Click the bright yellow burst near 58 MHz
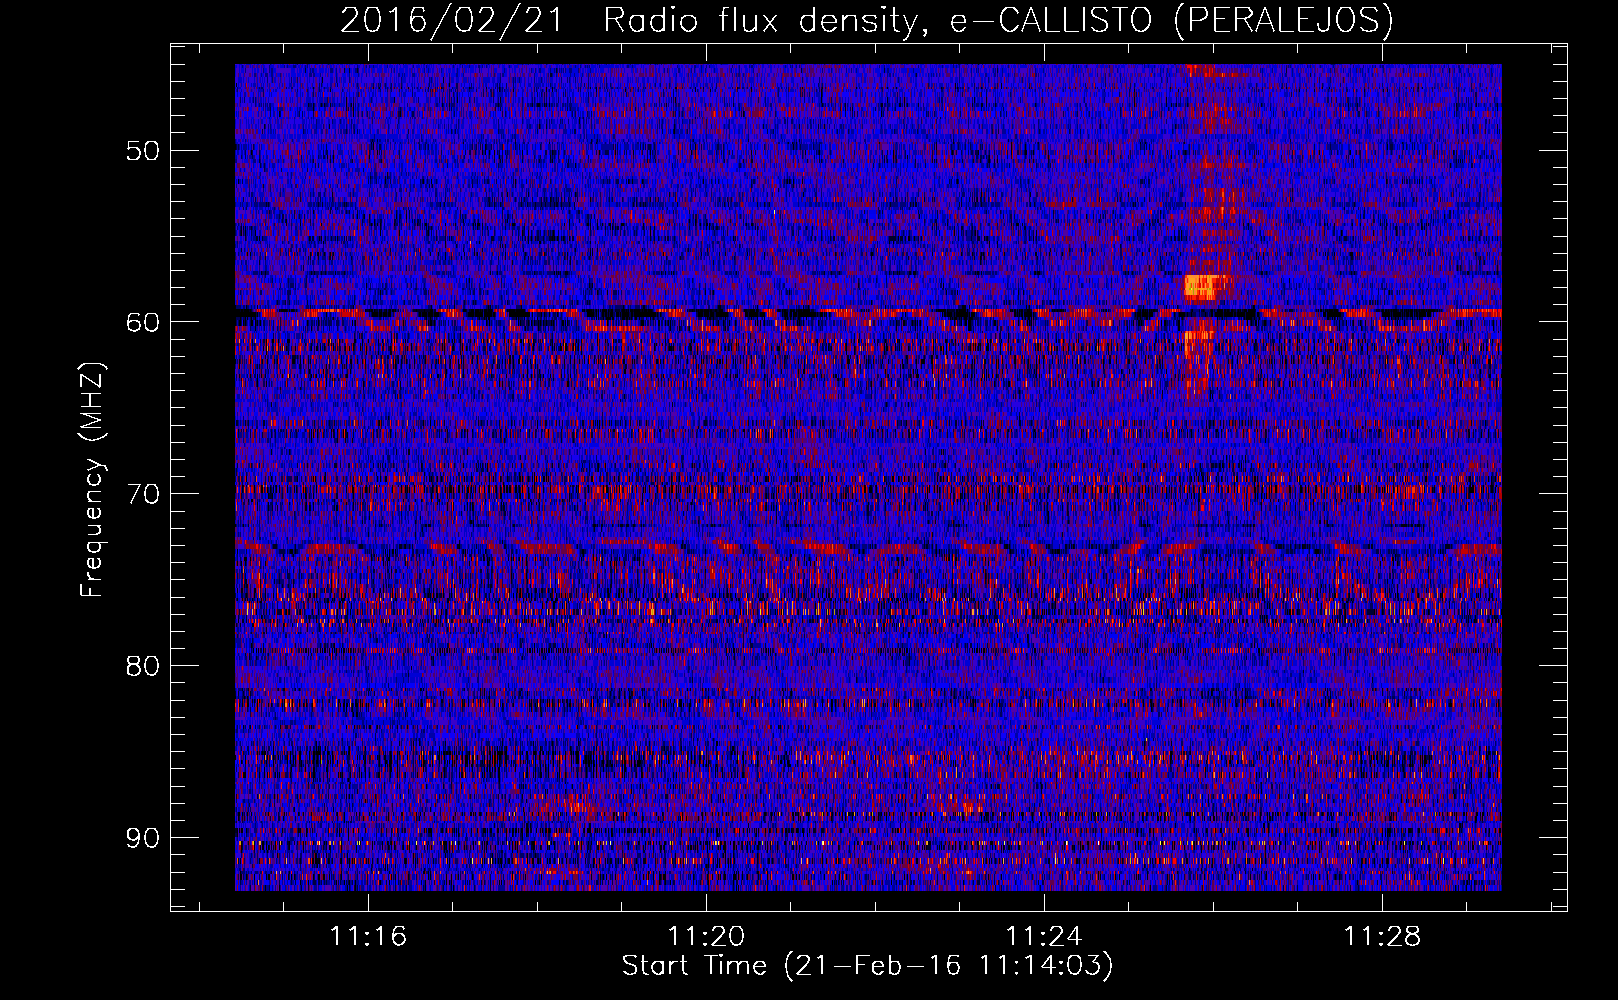The width and height of the screenshot is (1618, 1000). tap(1202, 287)
